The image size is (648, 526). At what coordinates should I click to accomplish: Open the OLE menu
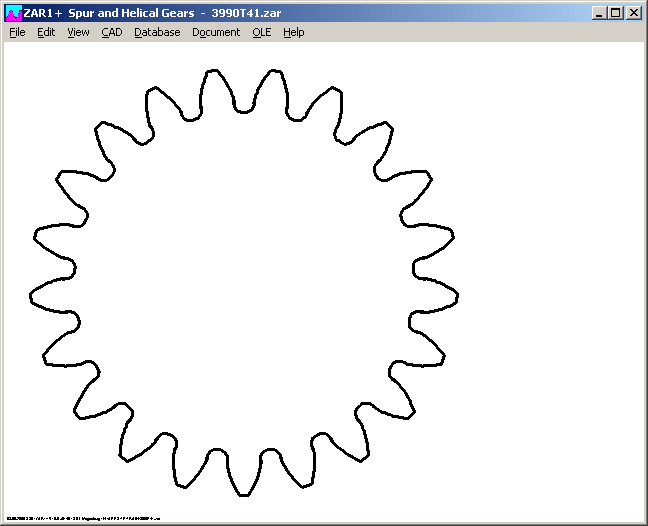point(261,32)
